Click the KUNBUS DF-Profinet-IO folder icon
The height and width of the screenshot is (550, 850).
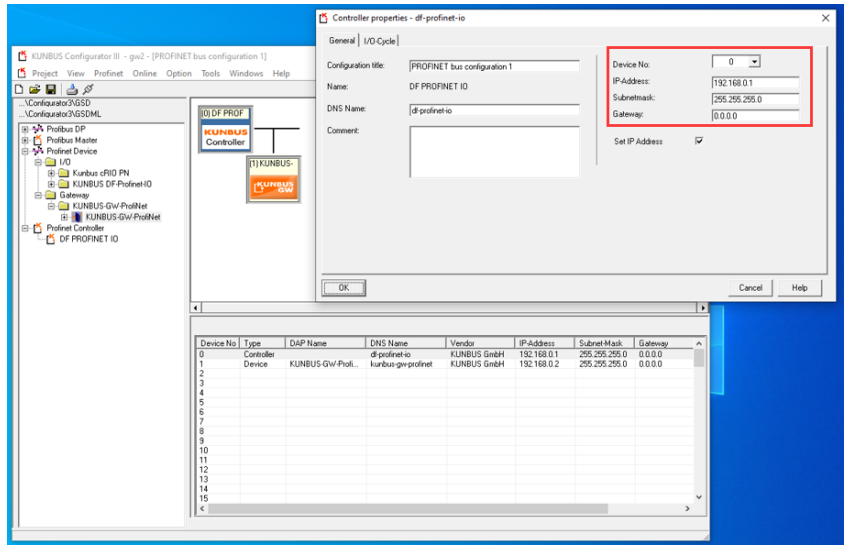click(x=64, y=184)
